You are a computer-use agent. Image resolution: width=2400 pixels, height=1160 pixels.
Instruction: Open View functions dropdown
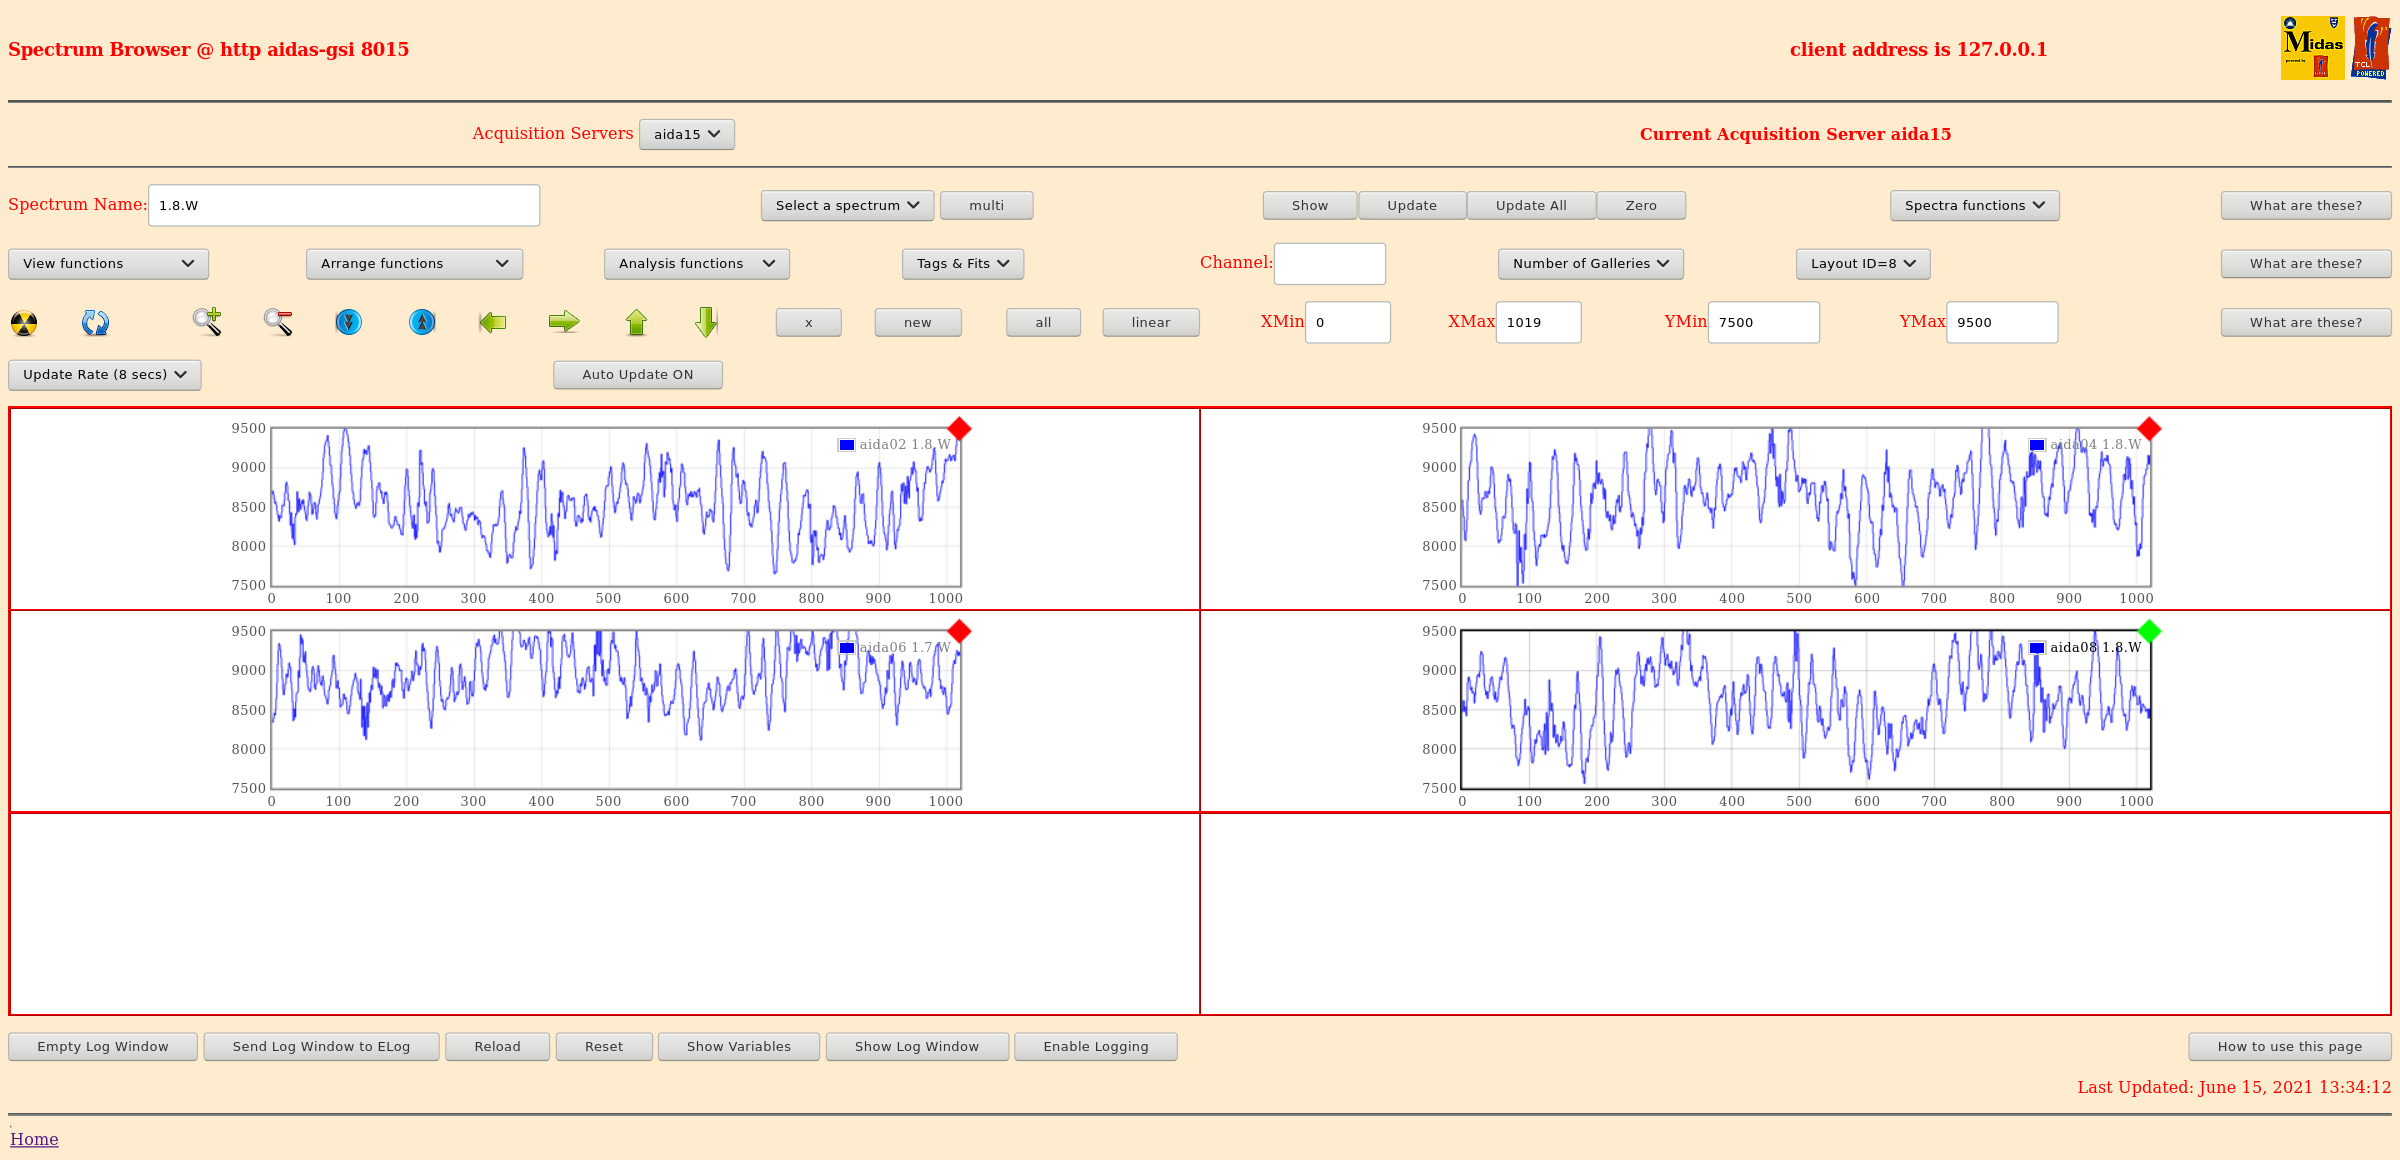[108, 264]
